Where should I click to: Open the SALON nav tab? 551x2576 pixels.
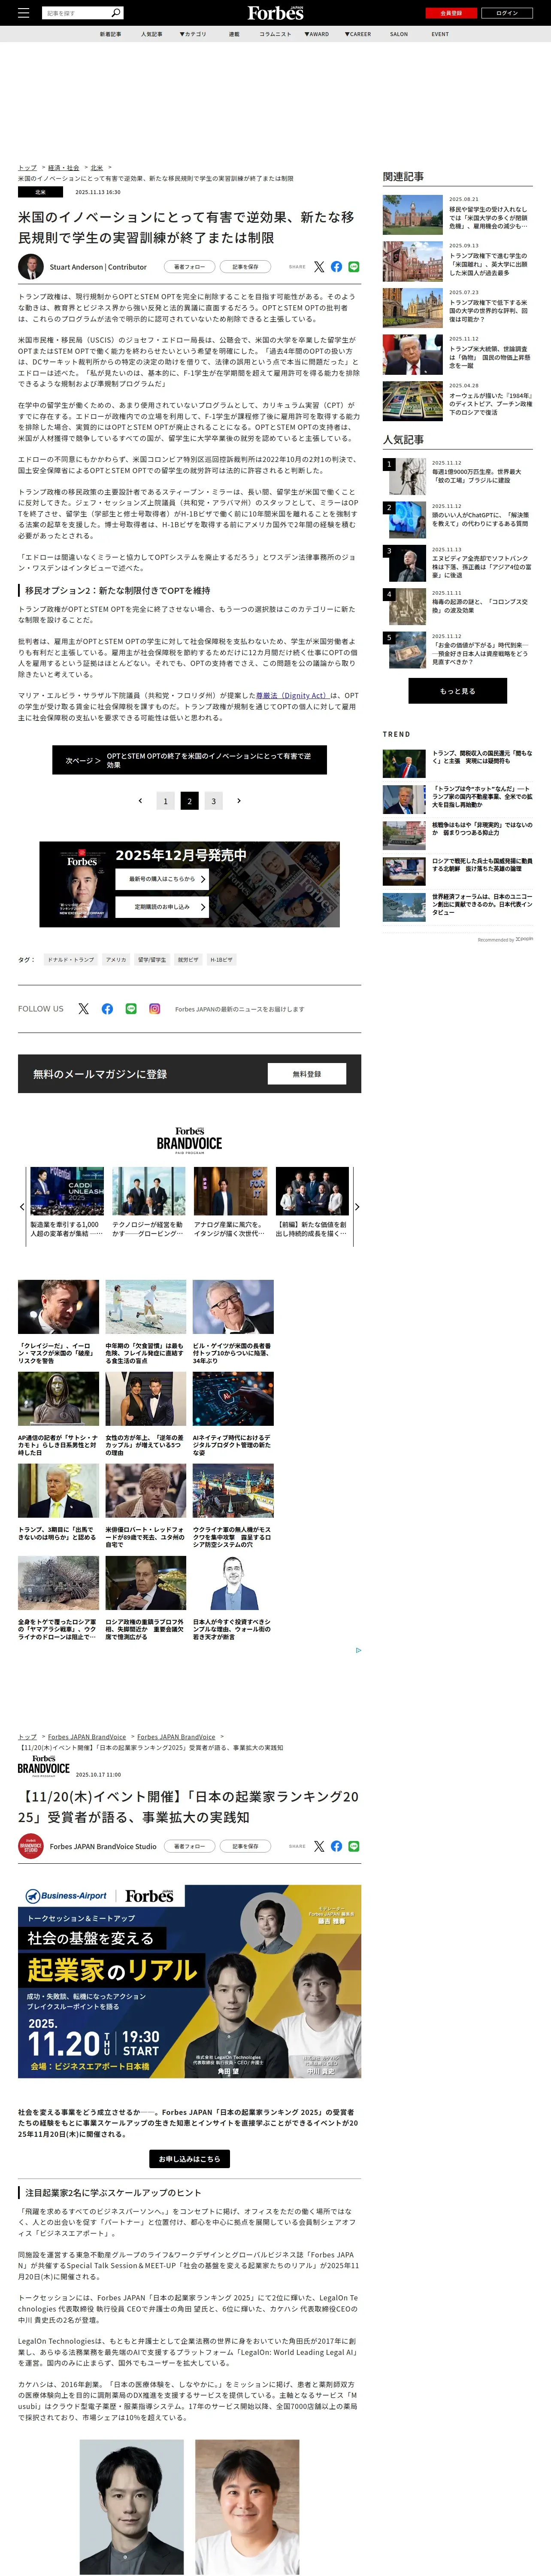click(x=399, y=34)
